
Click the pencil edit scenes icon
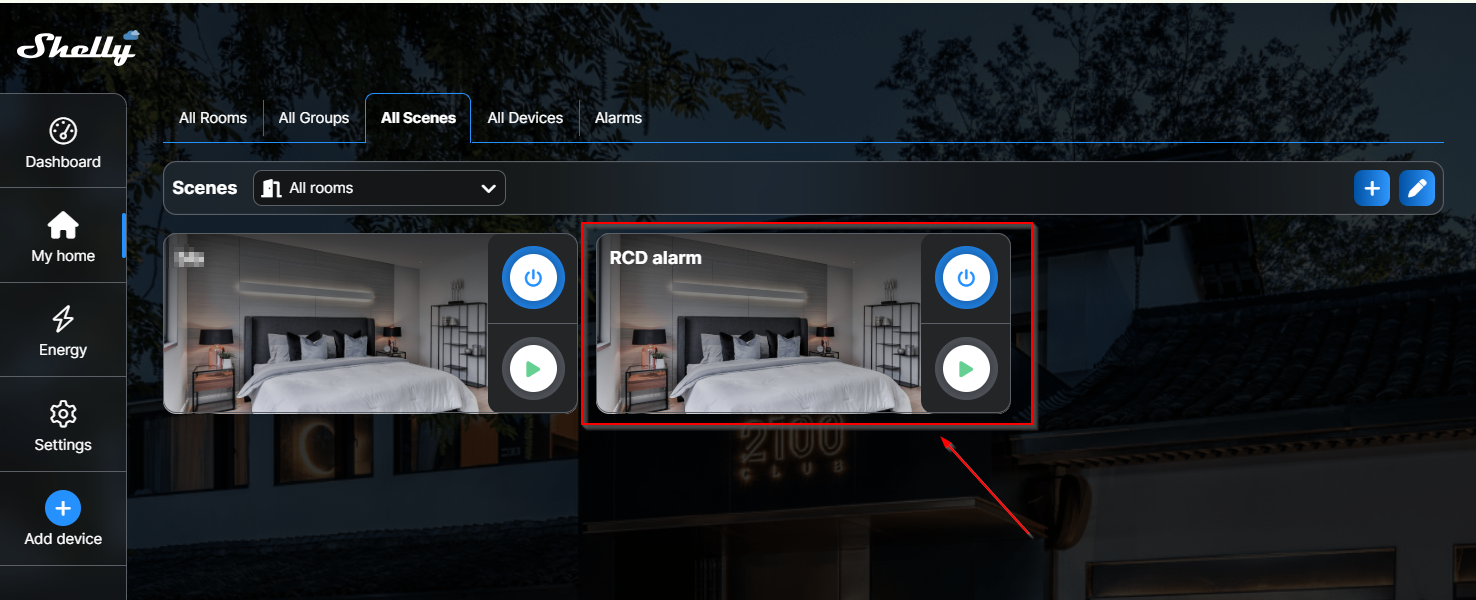click(1416, 188)
